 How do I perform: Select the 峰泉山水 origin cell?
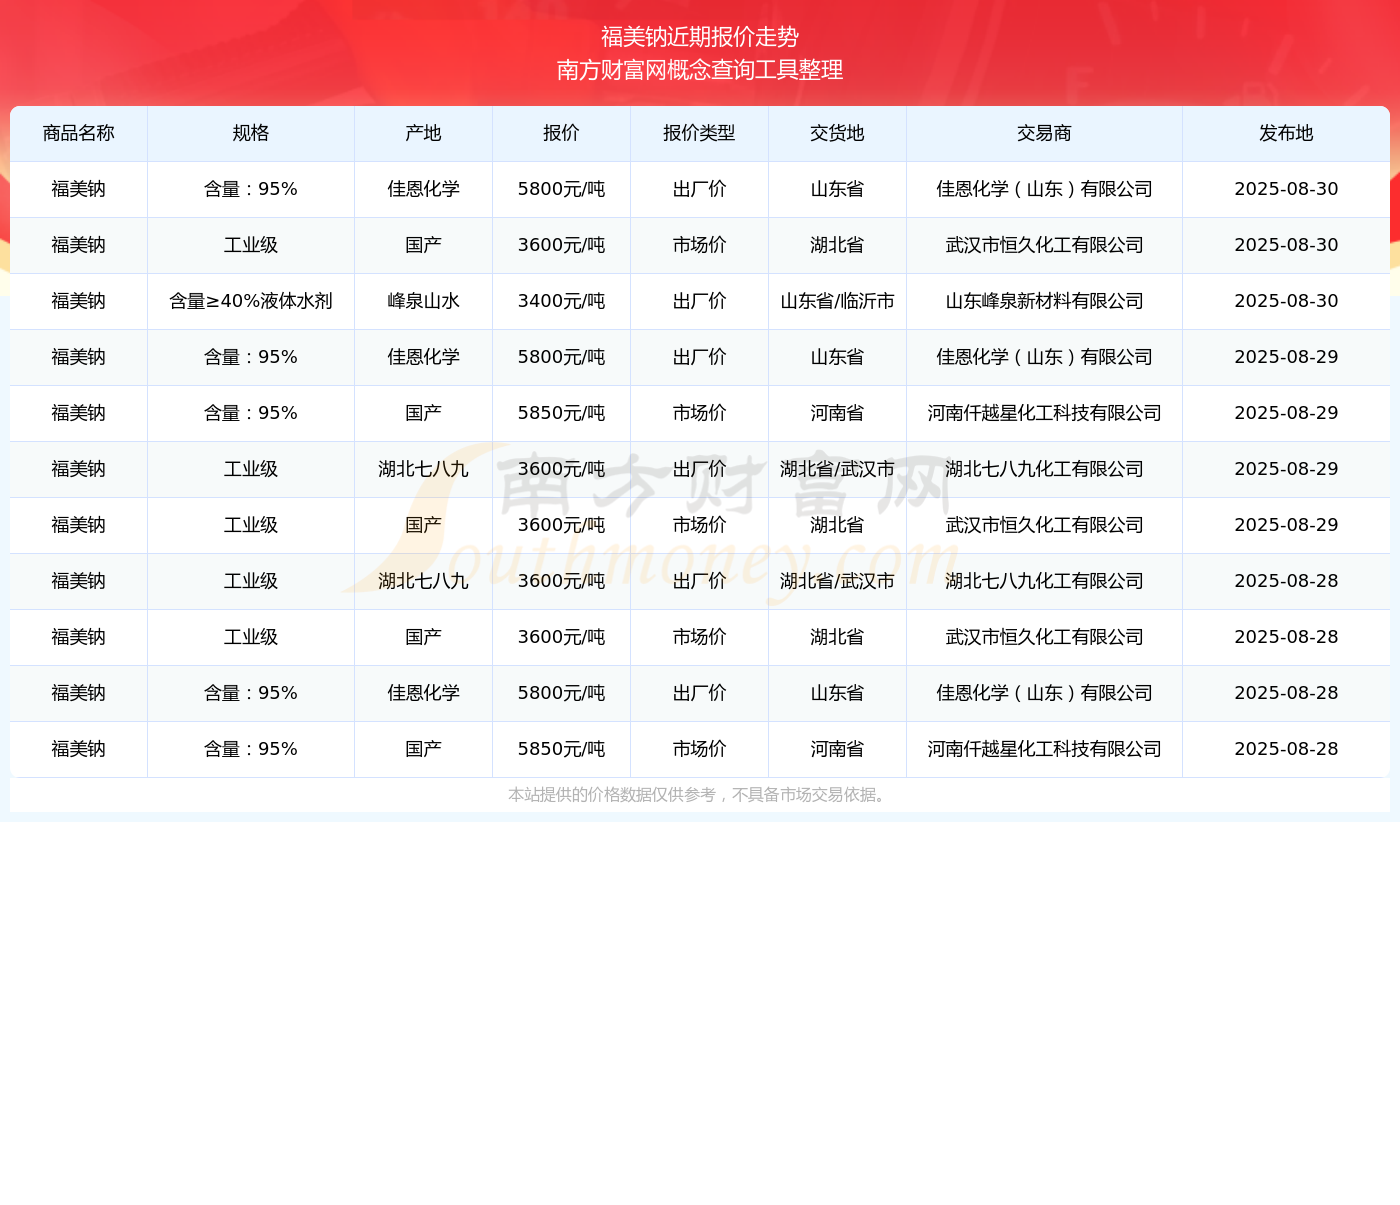point(423,301)
